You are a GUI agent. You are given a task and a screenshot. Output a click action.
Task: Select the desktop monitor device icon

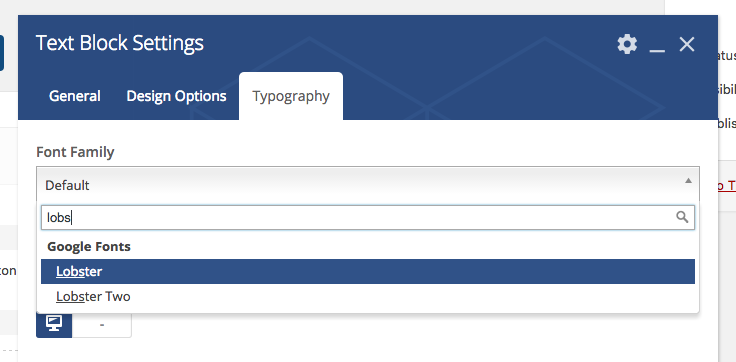pyautogui.click(x=54, y=323)
